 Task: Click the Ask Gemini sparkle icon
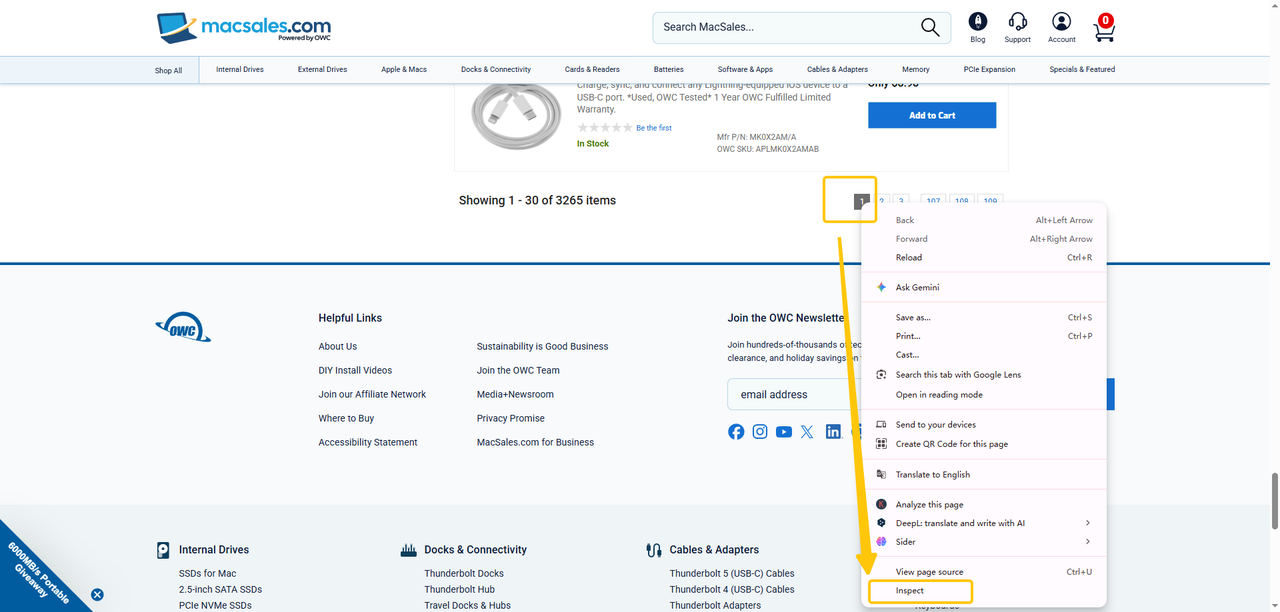pos(881,287)
